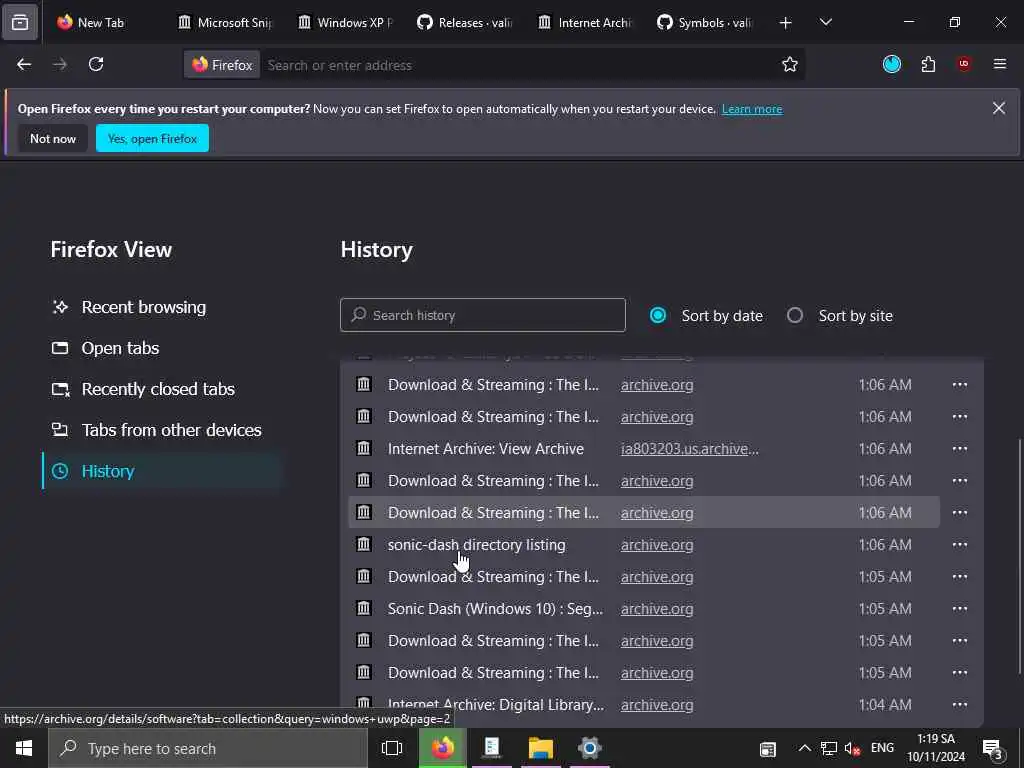List all tabs dropdown arrow

pyautogui.click(x=825, y=23)
